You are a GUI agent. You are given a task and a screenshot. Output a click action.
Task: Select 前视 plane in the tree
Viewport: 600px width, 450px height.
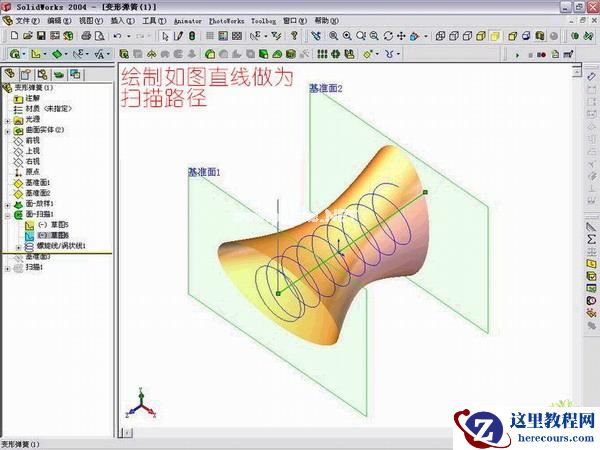[x=33, y=140]
